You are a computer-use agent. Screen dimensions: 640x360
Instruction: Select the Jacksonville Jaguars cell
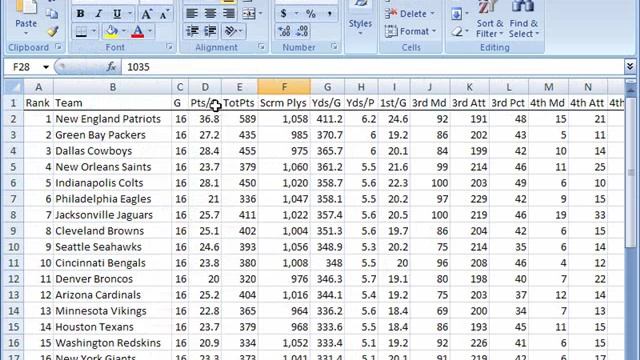point(113,215)
